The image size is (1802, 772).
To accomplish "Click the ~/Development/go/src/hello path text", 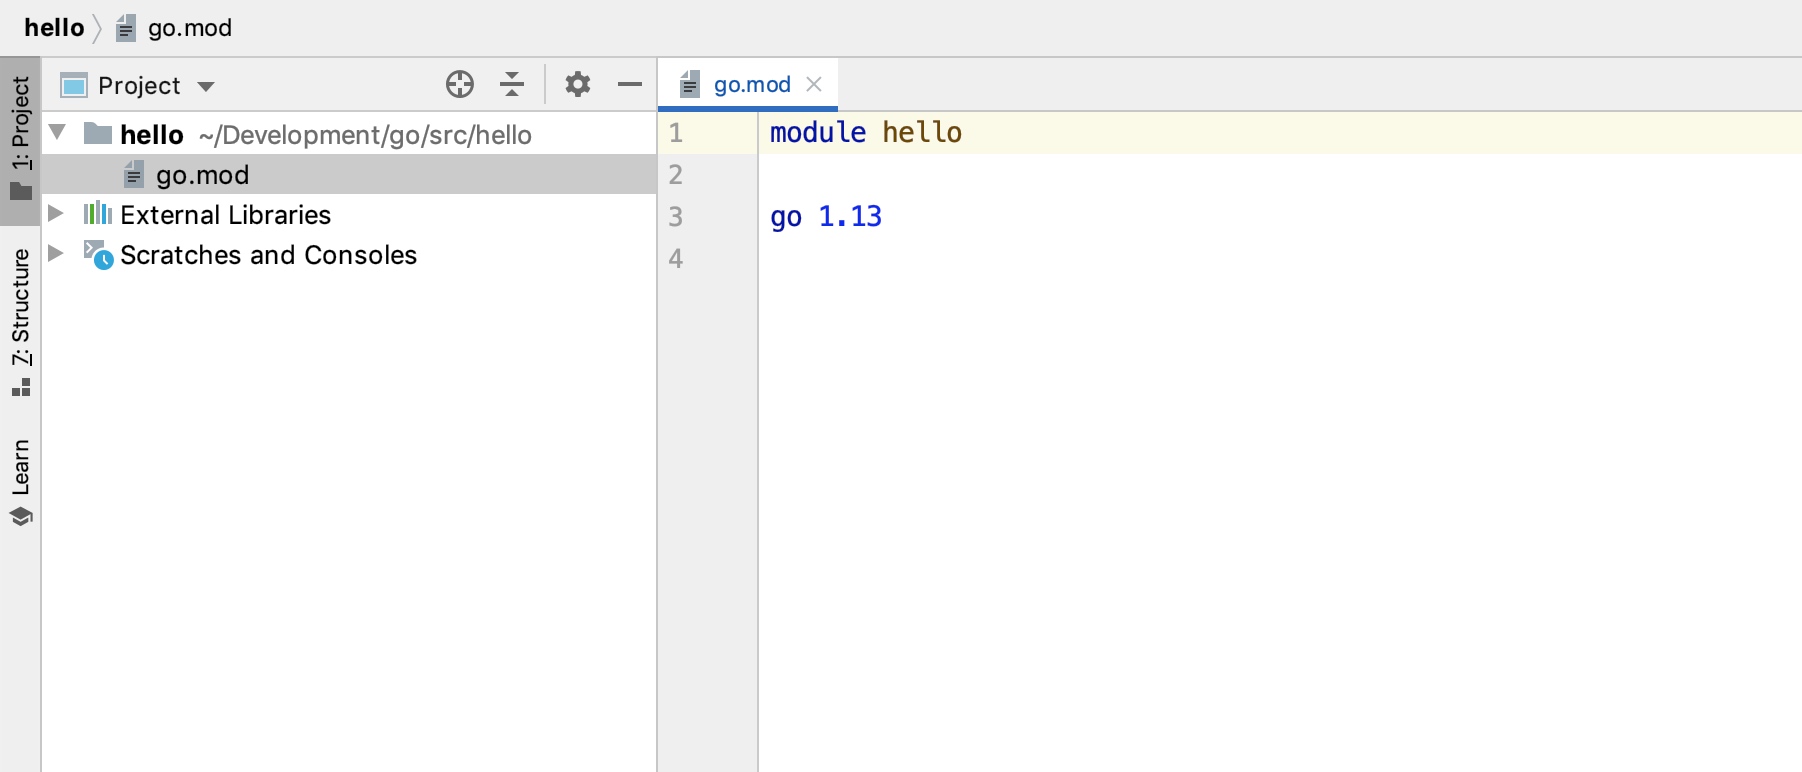I will tap(365, 135).
